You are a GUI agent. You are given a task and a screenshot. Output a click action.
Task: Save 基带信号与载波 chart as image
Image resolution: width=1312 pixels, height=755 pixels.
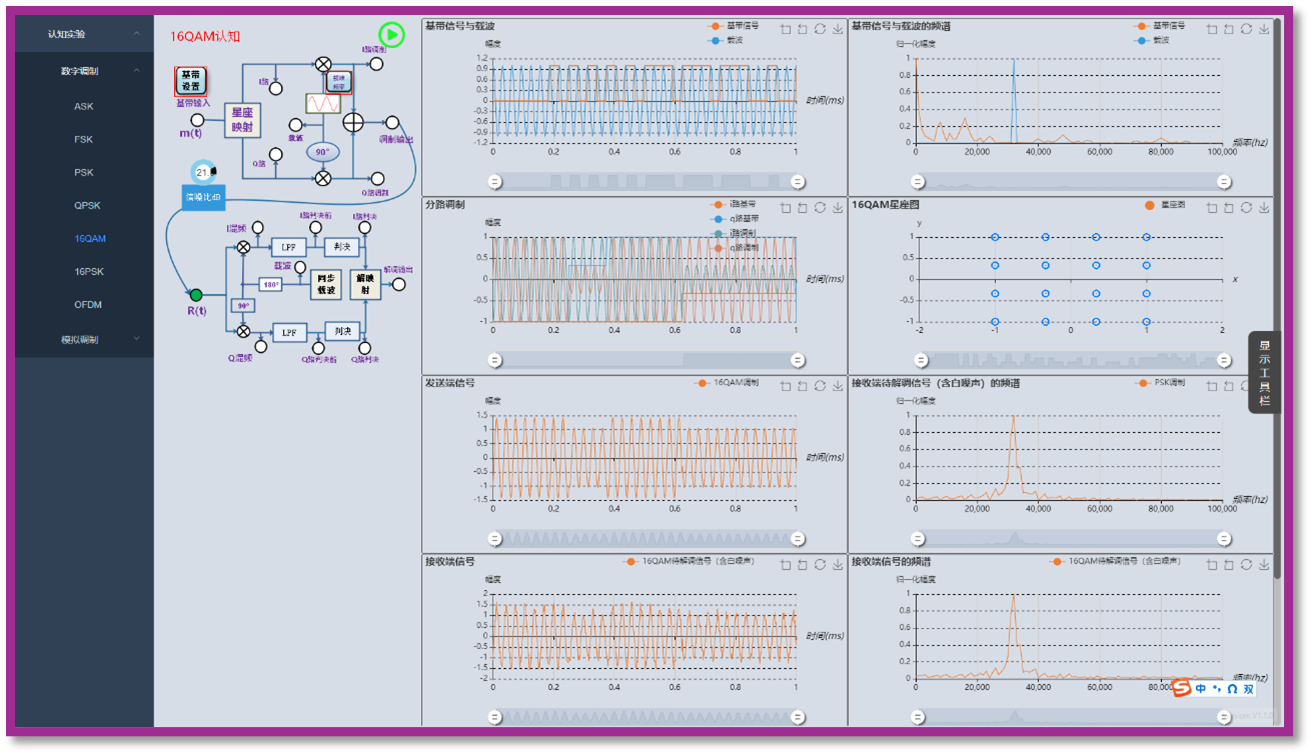pos(838,29)
